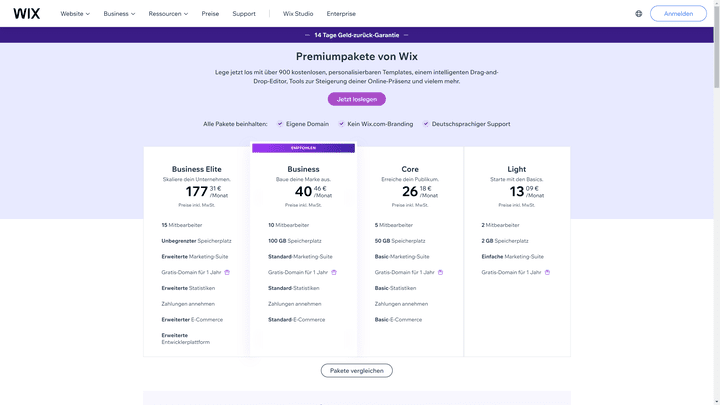Viewport: 720px width, 405px height.
Task: Click the Wix logo
Action: (x=27, y=14)
